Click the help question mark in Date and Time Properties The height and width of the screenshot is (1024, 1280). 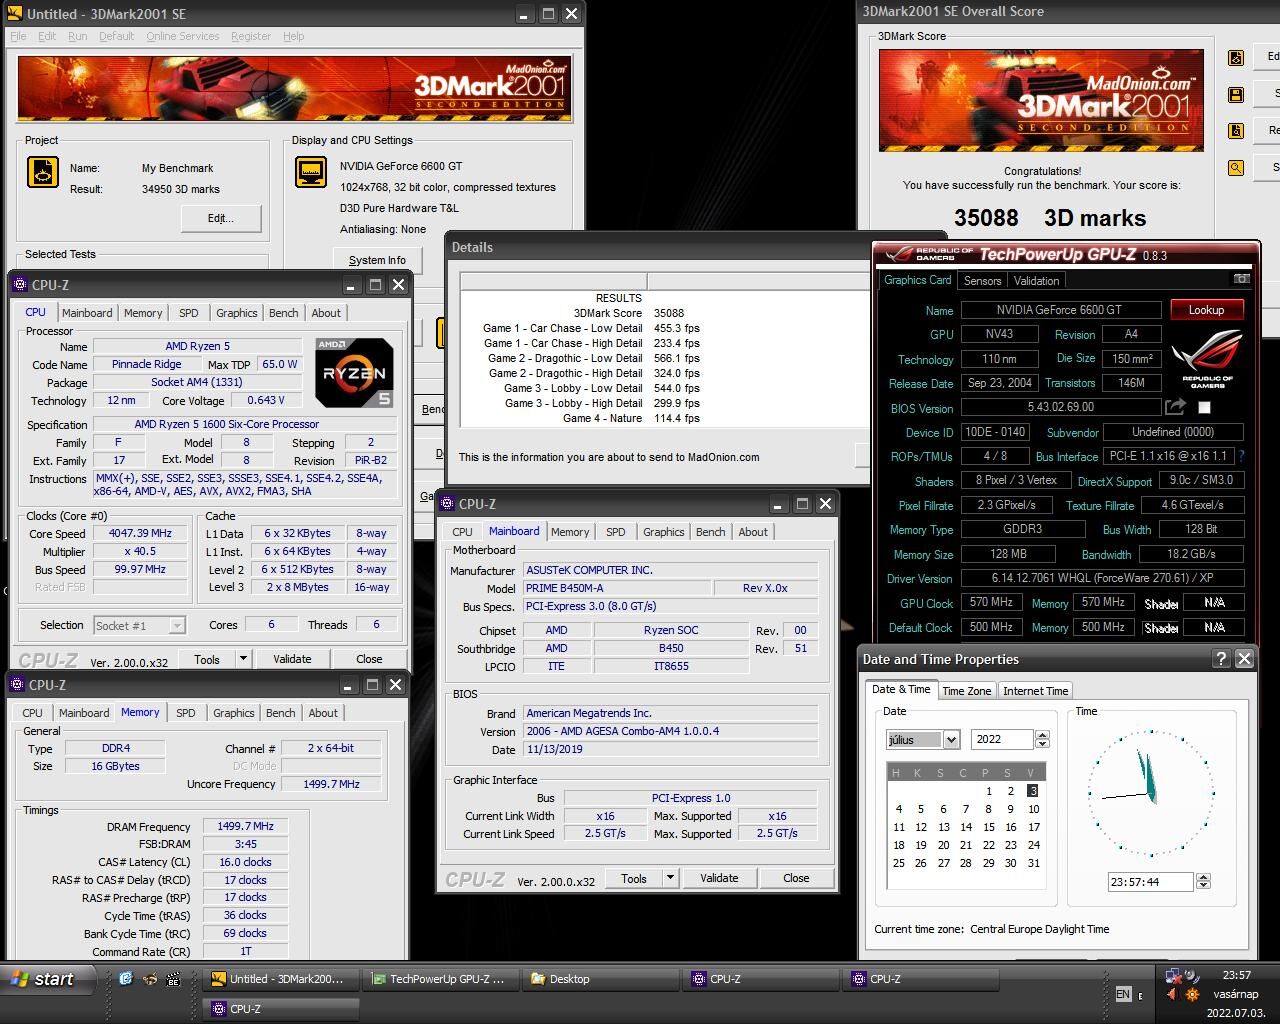[1221, 658]
